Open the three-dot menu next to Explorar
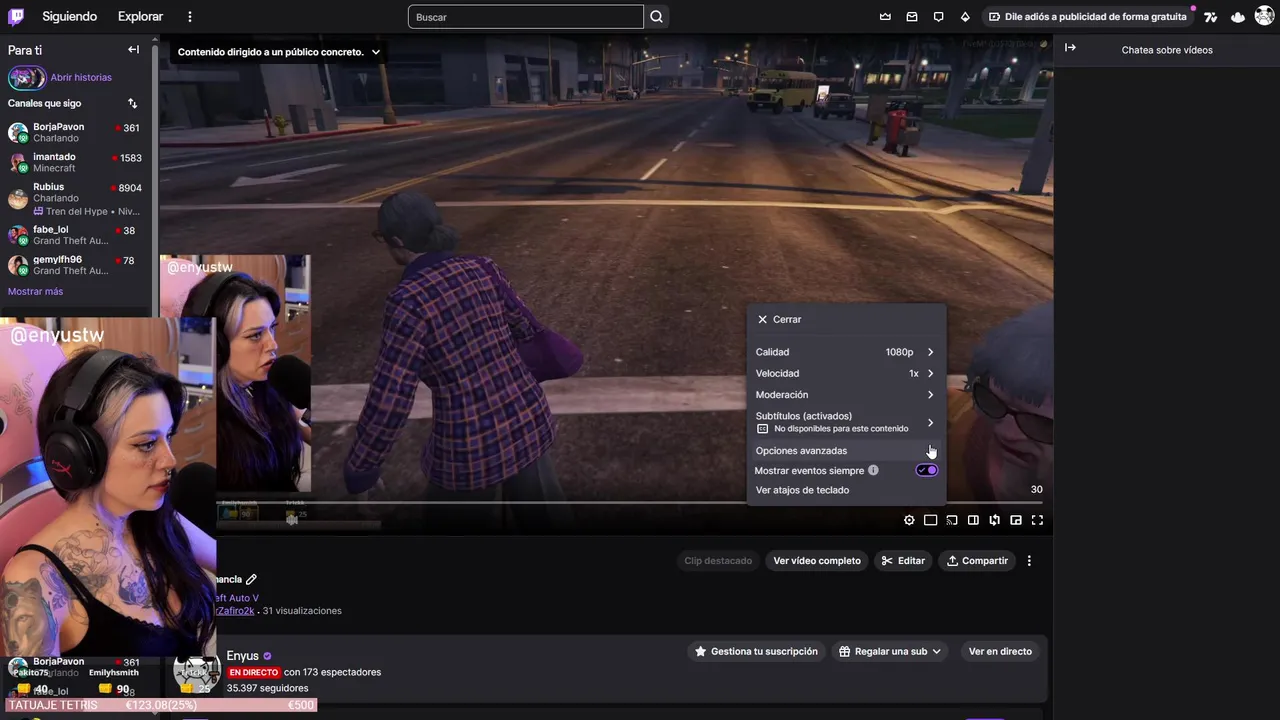Screen dimensions: 1280x720 [190, 17]
